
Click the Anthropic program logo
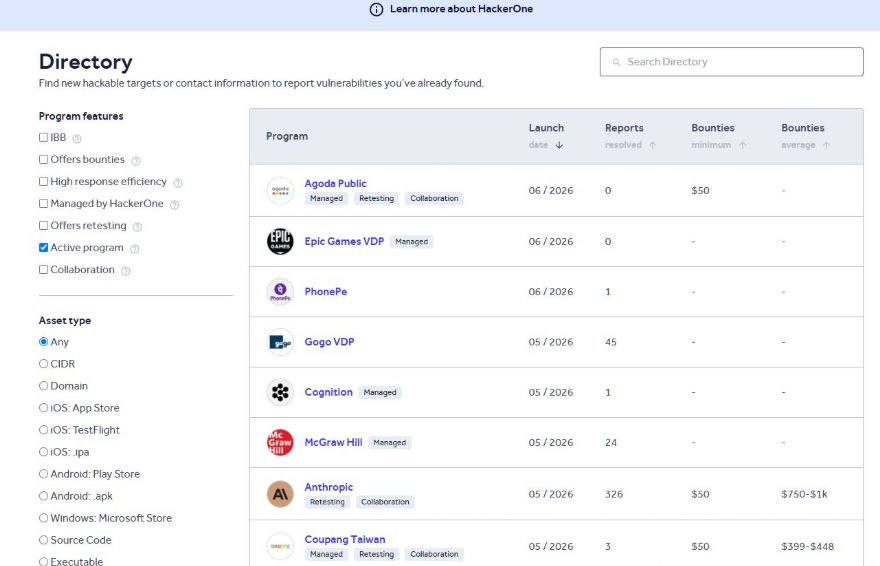pyautogui.click(x=280, y=494)
